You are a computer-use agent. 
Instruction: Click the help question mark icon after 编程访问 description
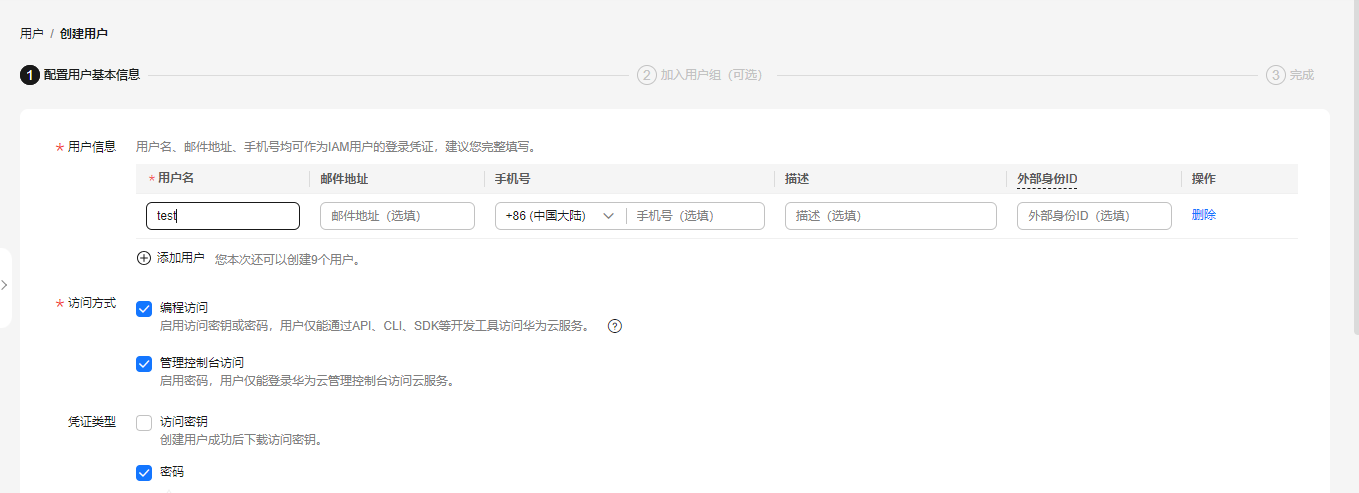click(615, 325)
